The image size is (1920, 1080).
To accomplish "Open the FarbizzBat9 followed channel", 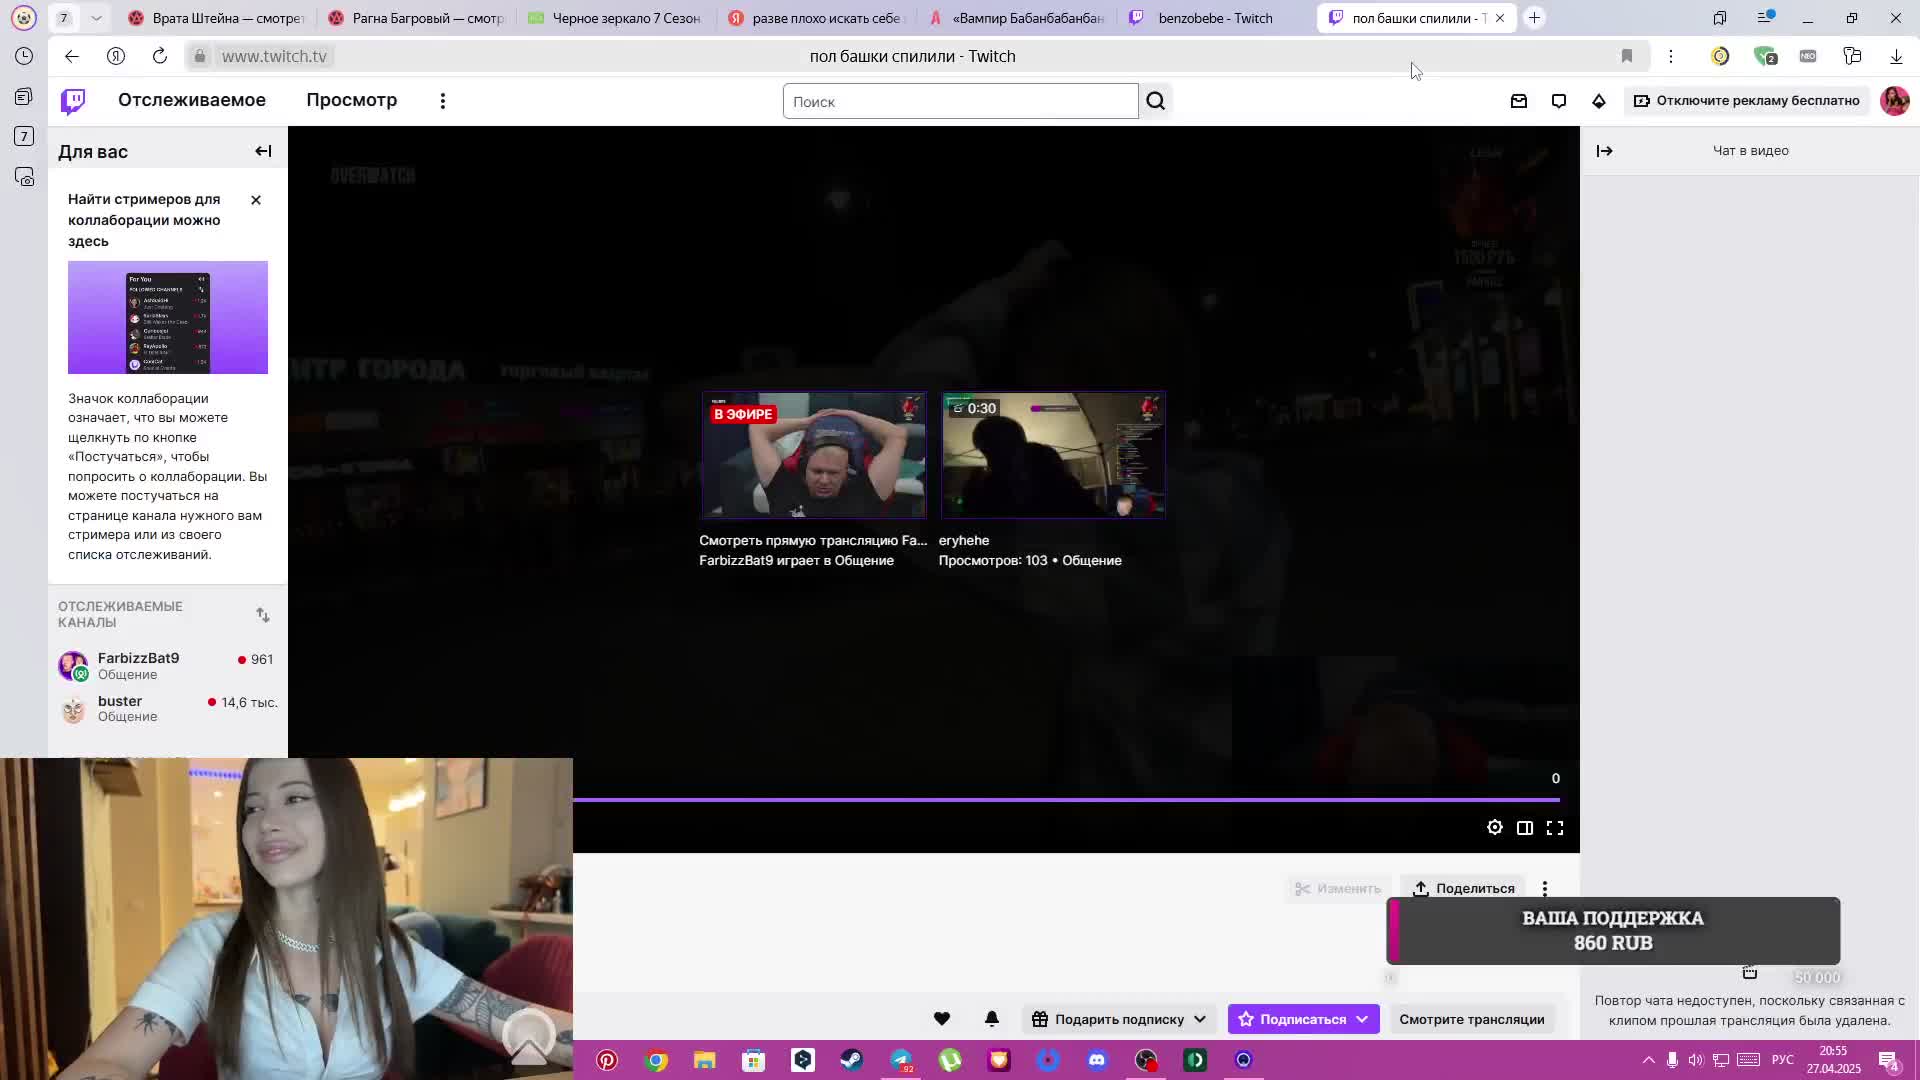I will [x=167, y=666].
